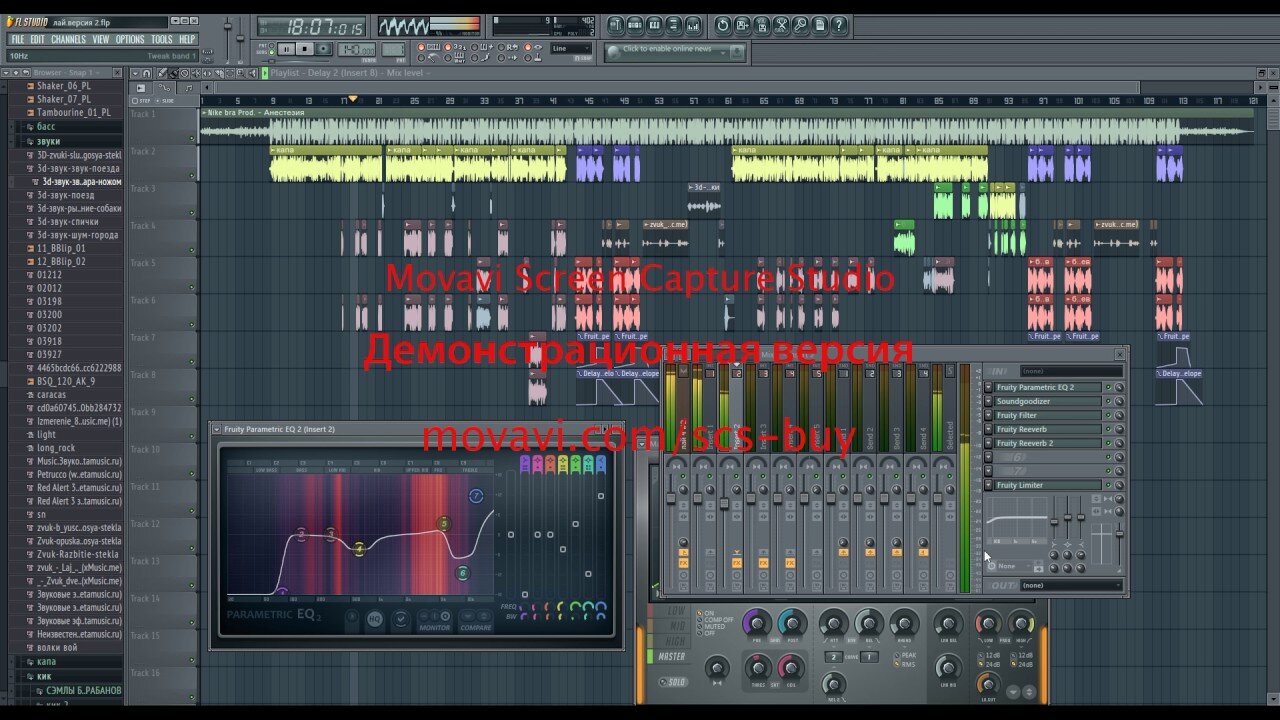Stop playback with the transport stop button
Image resolution: width=1280 pixels, height=720 pixels.
pyautogui.click(x=305, y=49)
